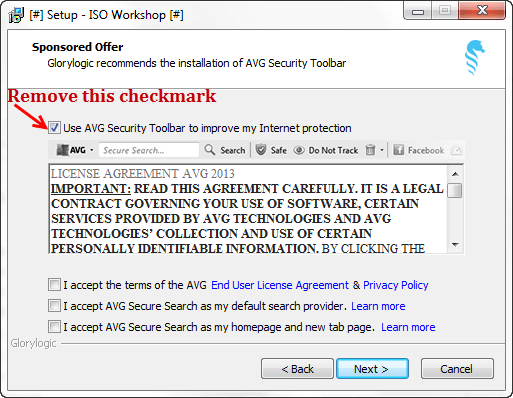This screenshot has width=513, height=398.
Task: Click the Back button
Action: [297, 369]
